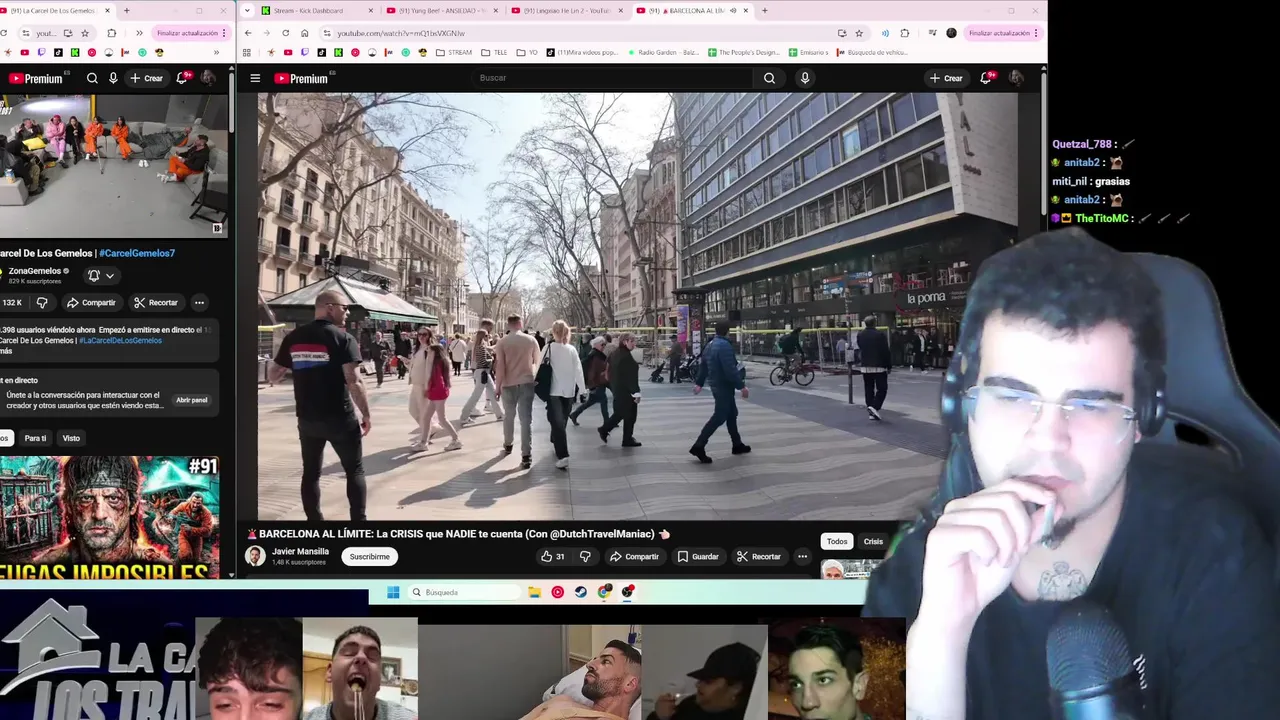Share the stream via Compartir in left window
This screenshot has height=720, width=1280.
coord(91,303)
